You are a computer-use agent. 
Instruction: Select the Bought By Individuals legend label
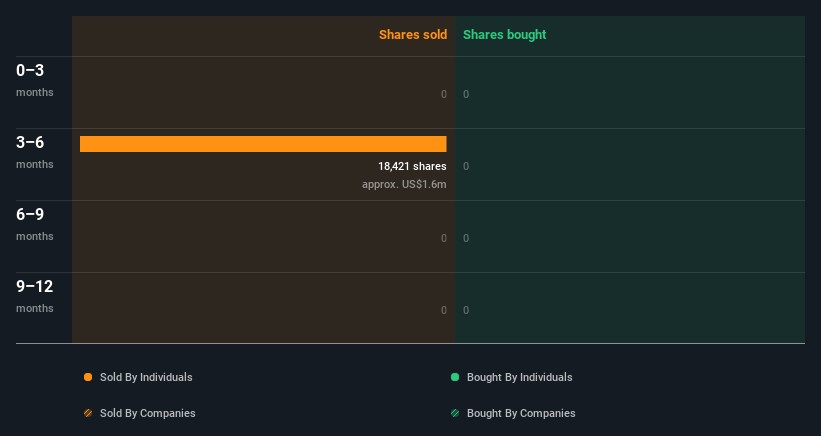pos(519,377)
